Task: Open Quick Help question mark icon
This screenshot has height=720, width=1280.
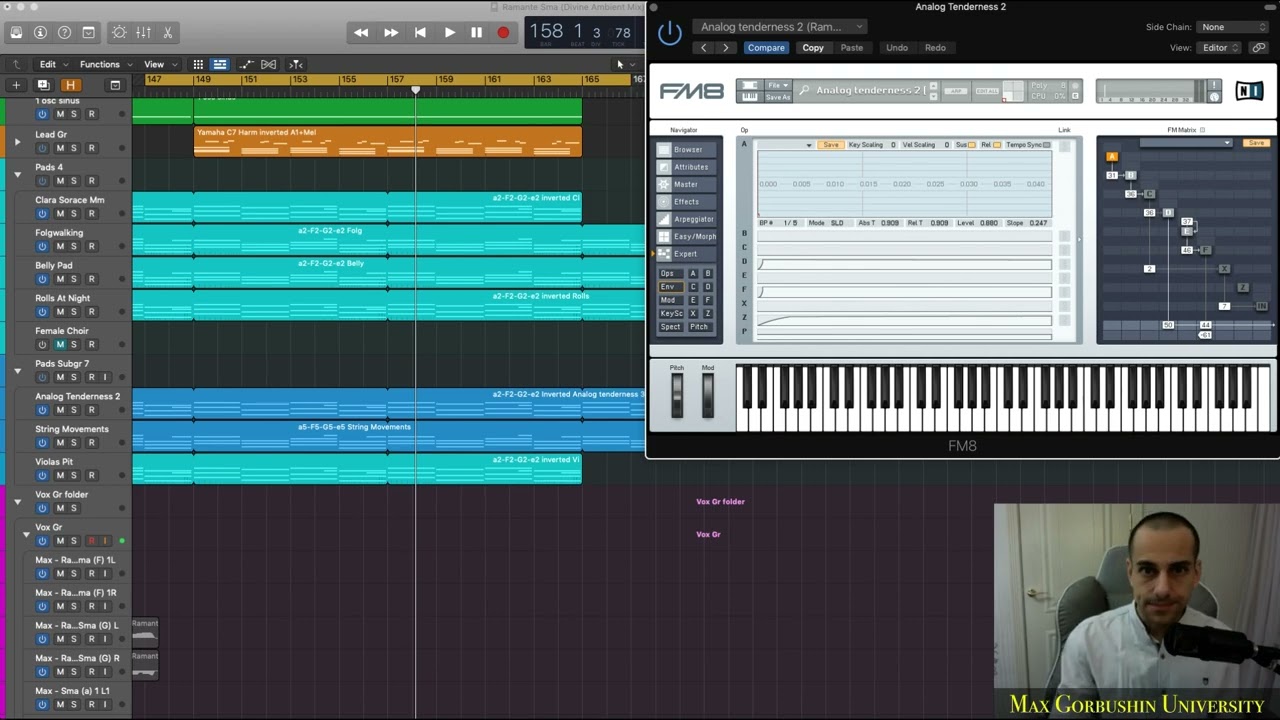Action: [65, 32]
